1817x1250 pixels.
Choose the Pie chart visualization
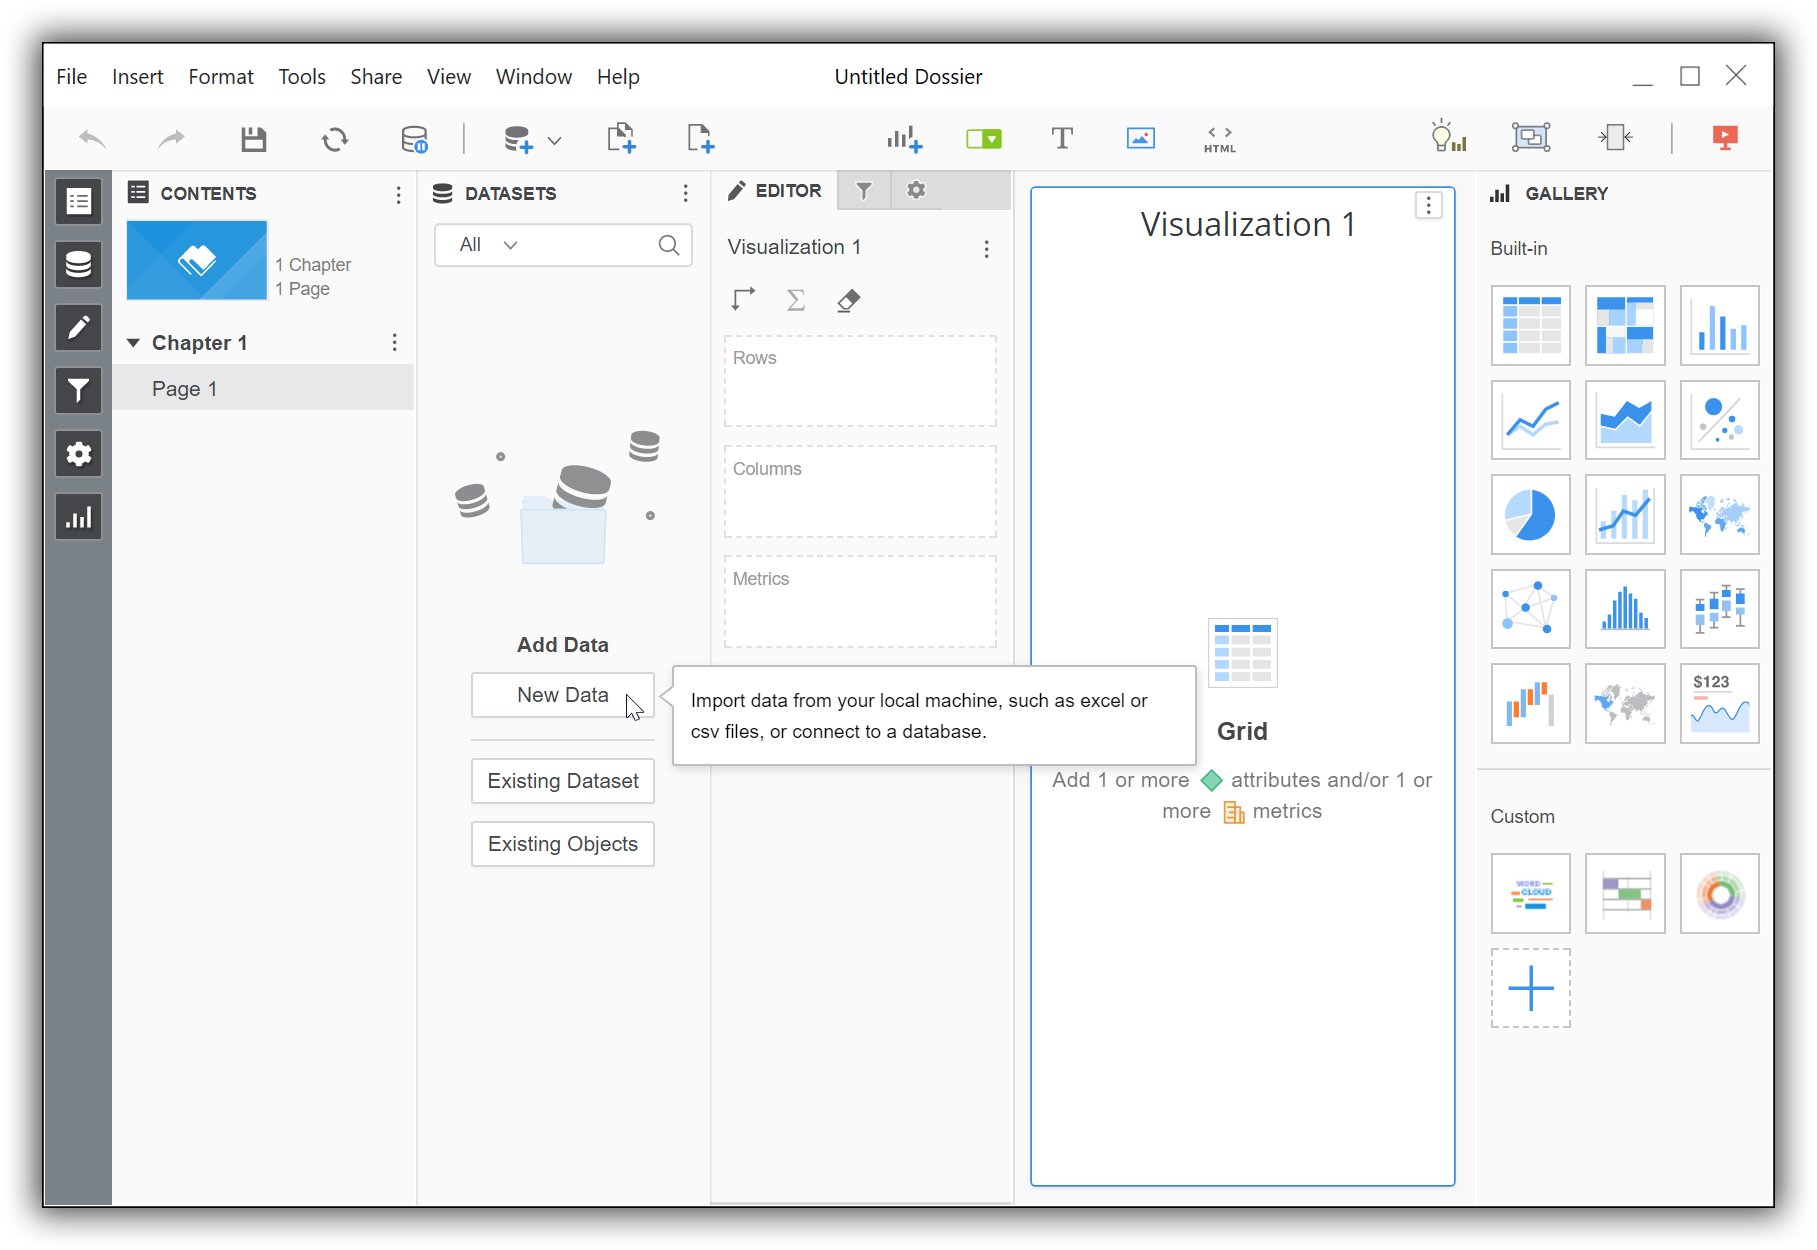pos(1530,514)
